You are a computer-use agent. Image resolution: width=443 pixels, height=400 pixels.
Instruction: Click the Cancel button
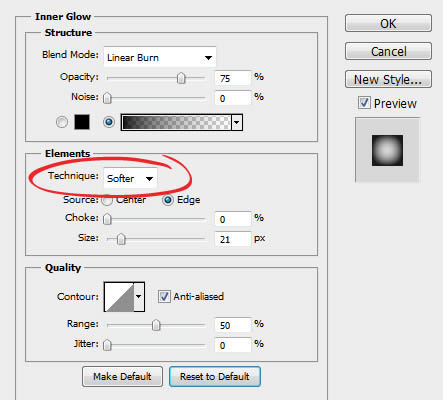388,51
